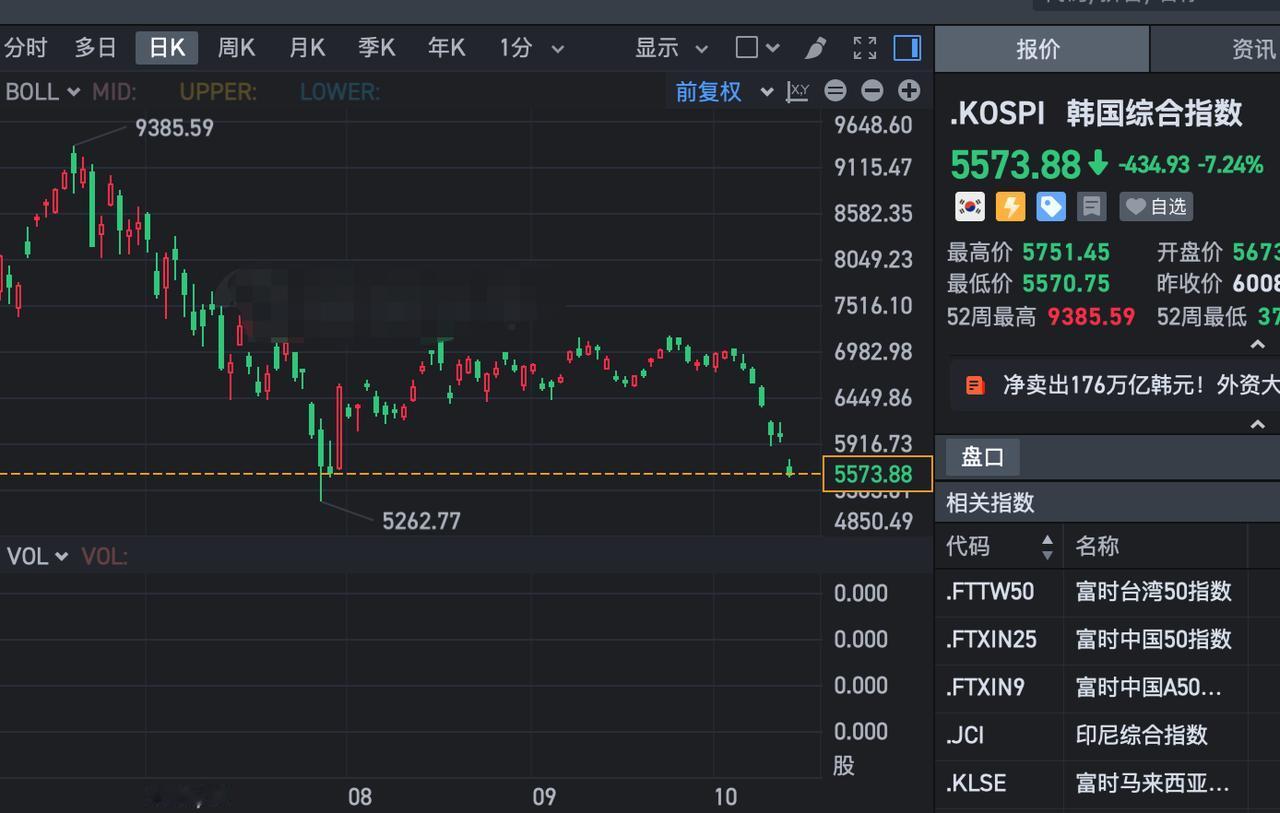The width and height of the screenshot is (1280, 813).
Task: Click the 名称 column header
Action: tap(1097, 546)
